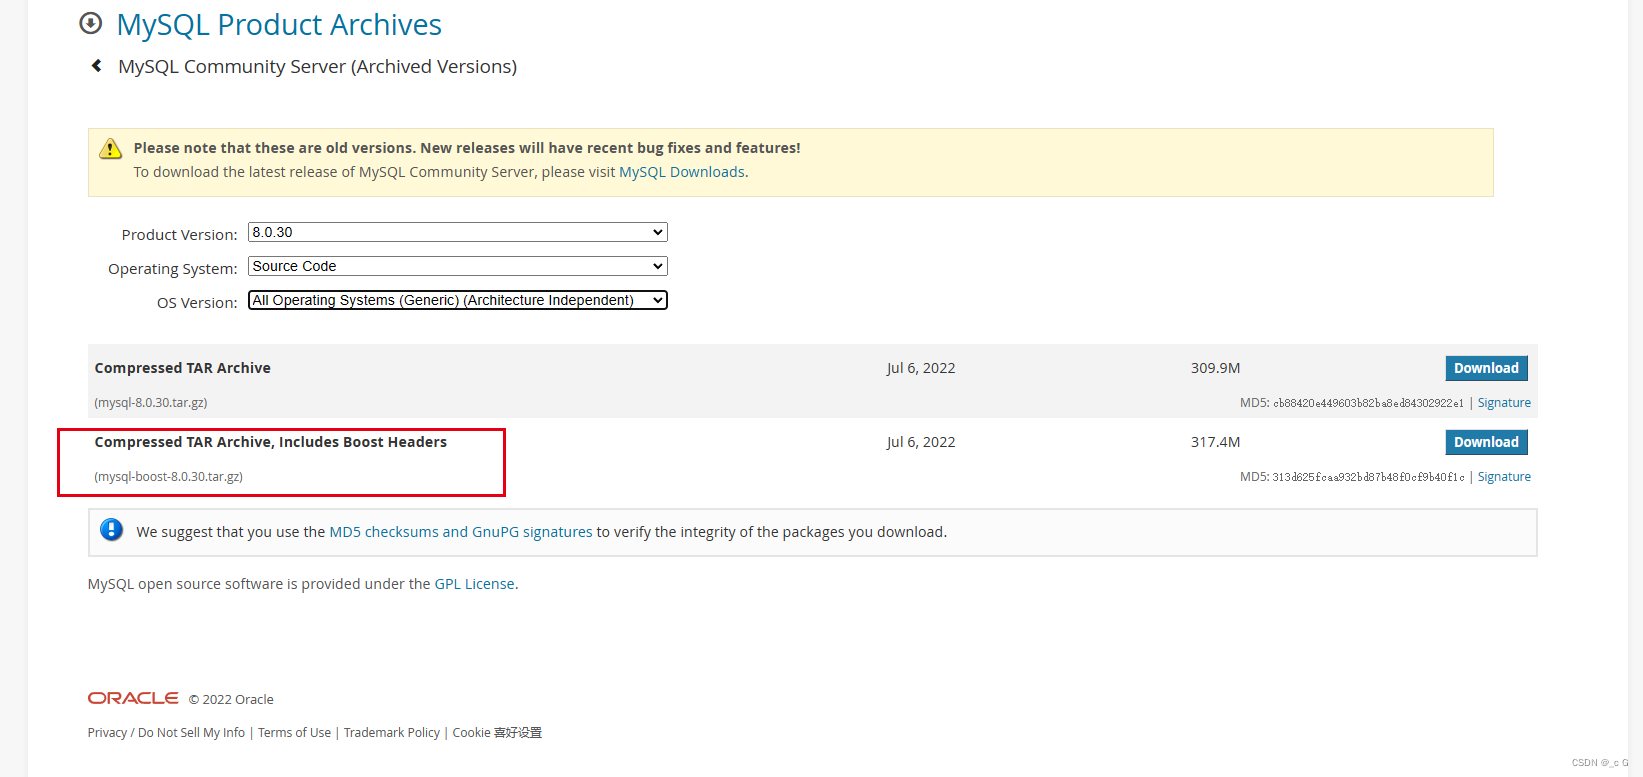Open the Operating System Source Code dropdown
Screen dimensions: 1643x777
(x=457, y=266)
